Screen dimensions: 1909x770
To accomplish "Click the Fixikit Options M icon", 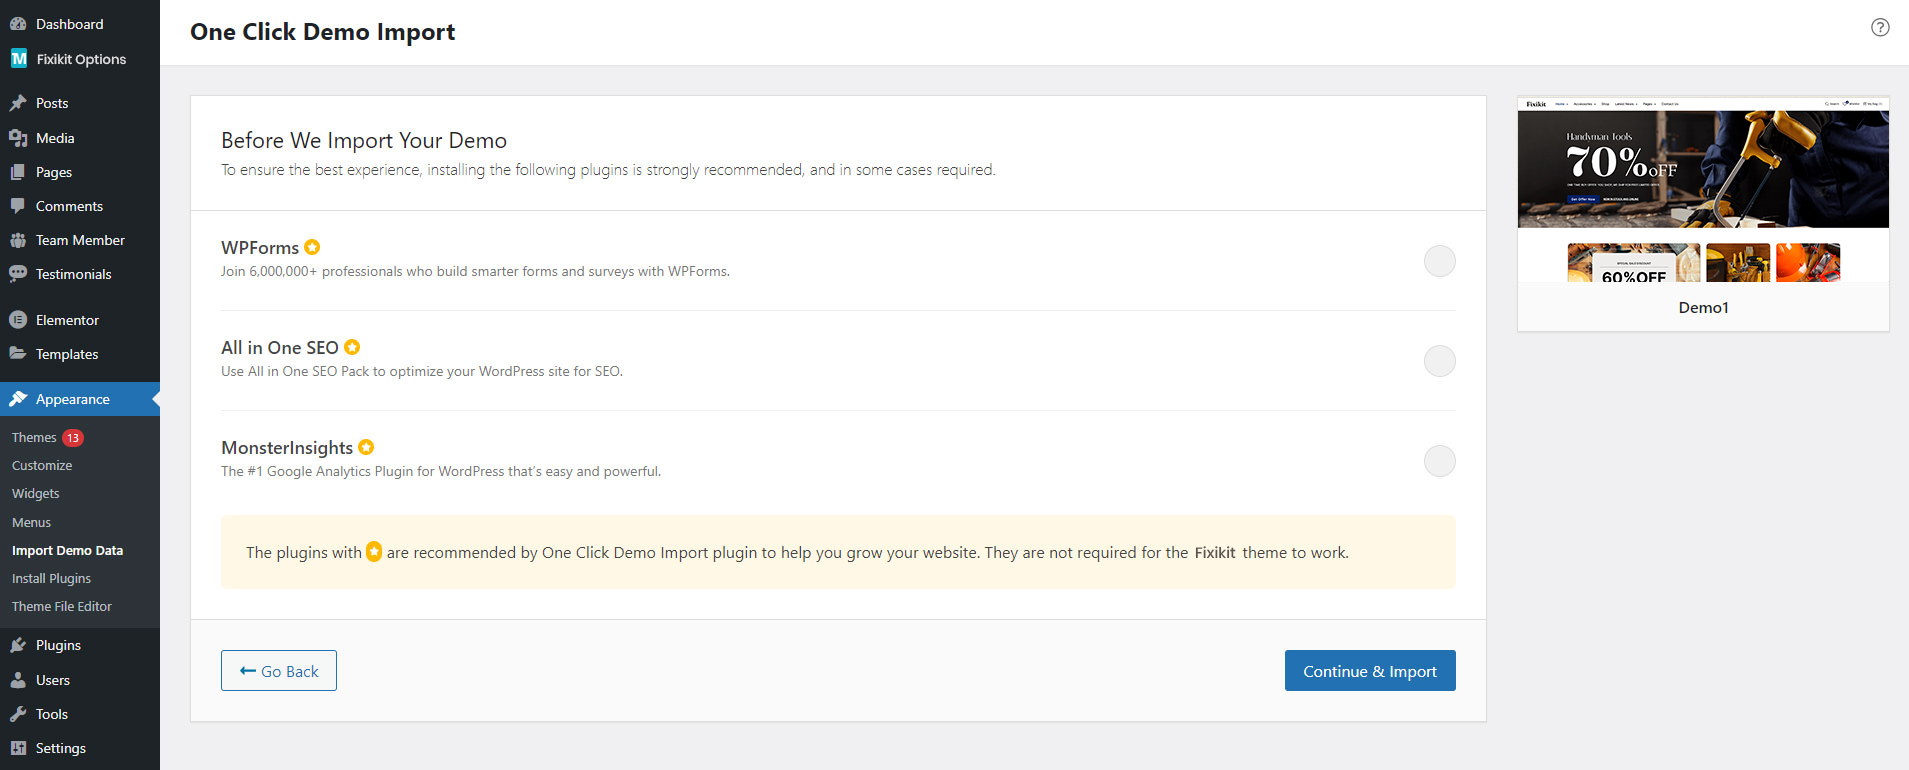I will click(x=18, y=59).
